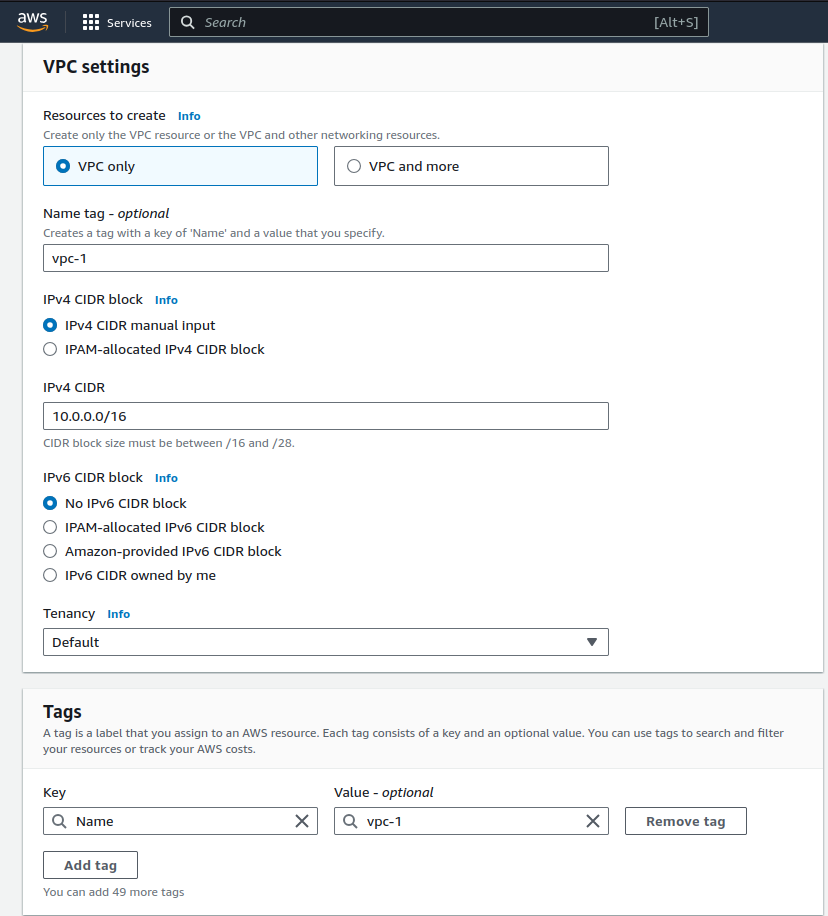
Task: Open the Services grid menu icon
Action: [91, 22]
